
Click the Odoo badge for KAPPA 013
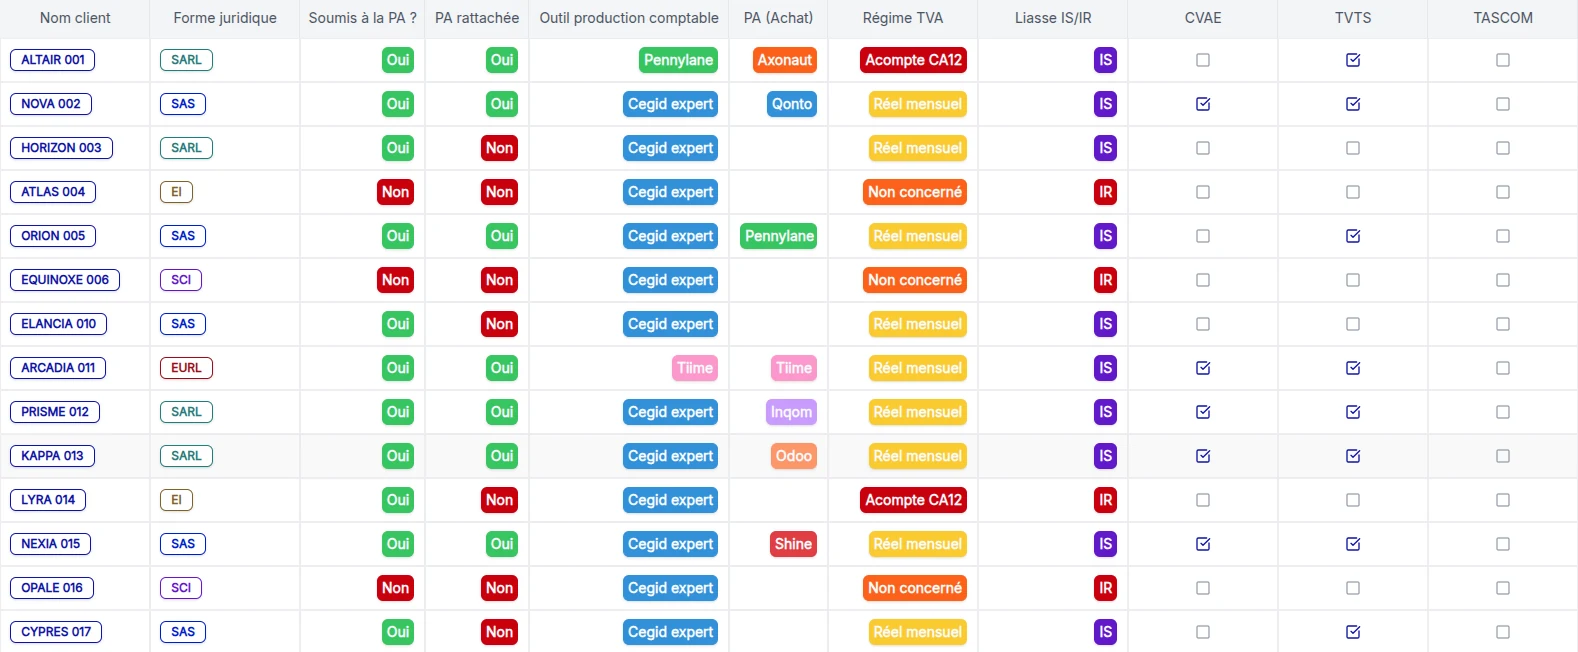(794, 456)
